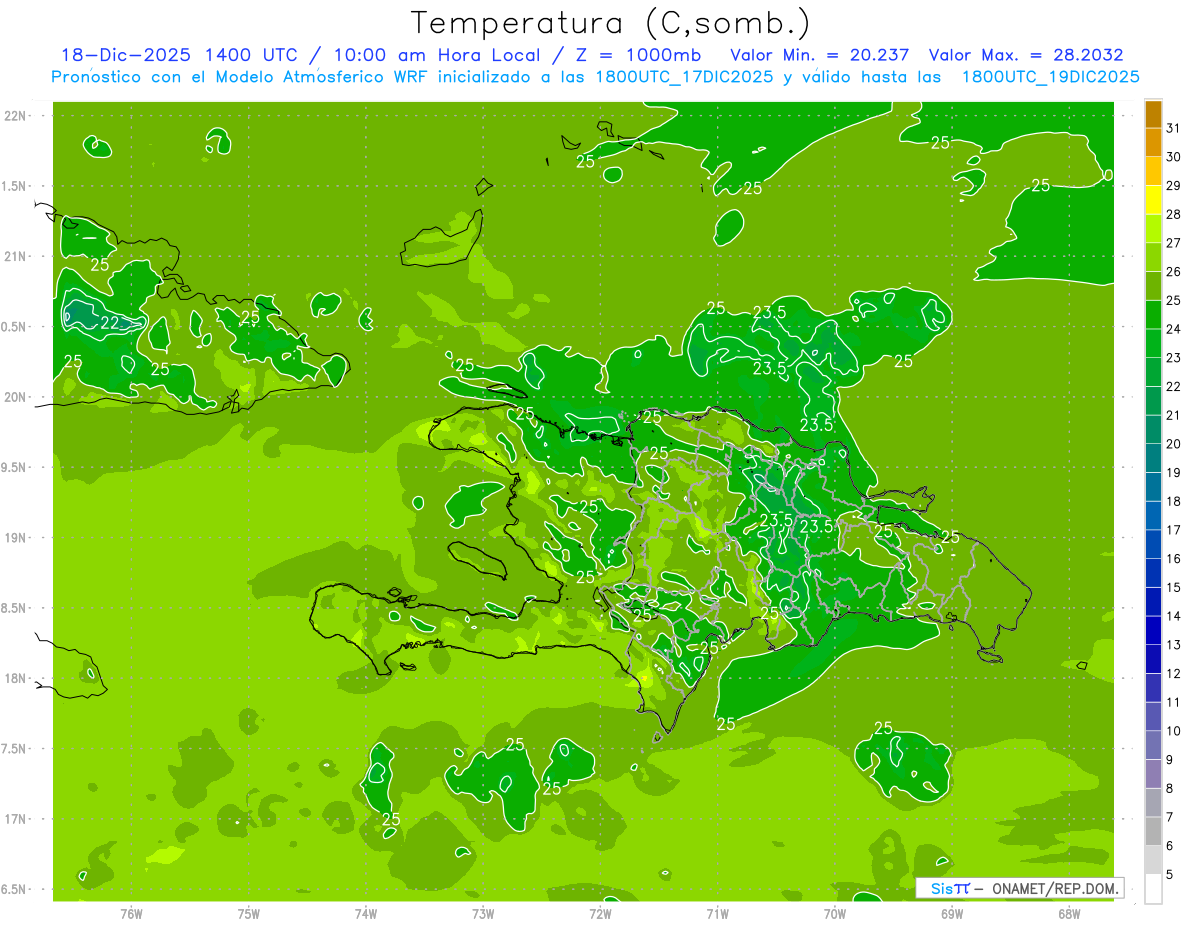The height and width of the screenshot is (927, 1200).
Task: Click the number 20 on the color scale
Action: pyautogui.click(x=1173, y=444)
